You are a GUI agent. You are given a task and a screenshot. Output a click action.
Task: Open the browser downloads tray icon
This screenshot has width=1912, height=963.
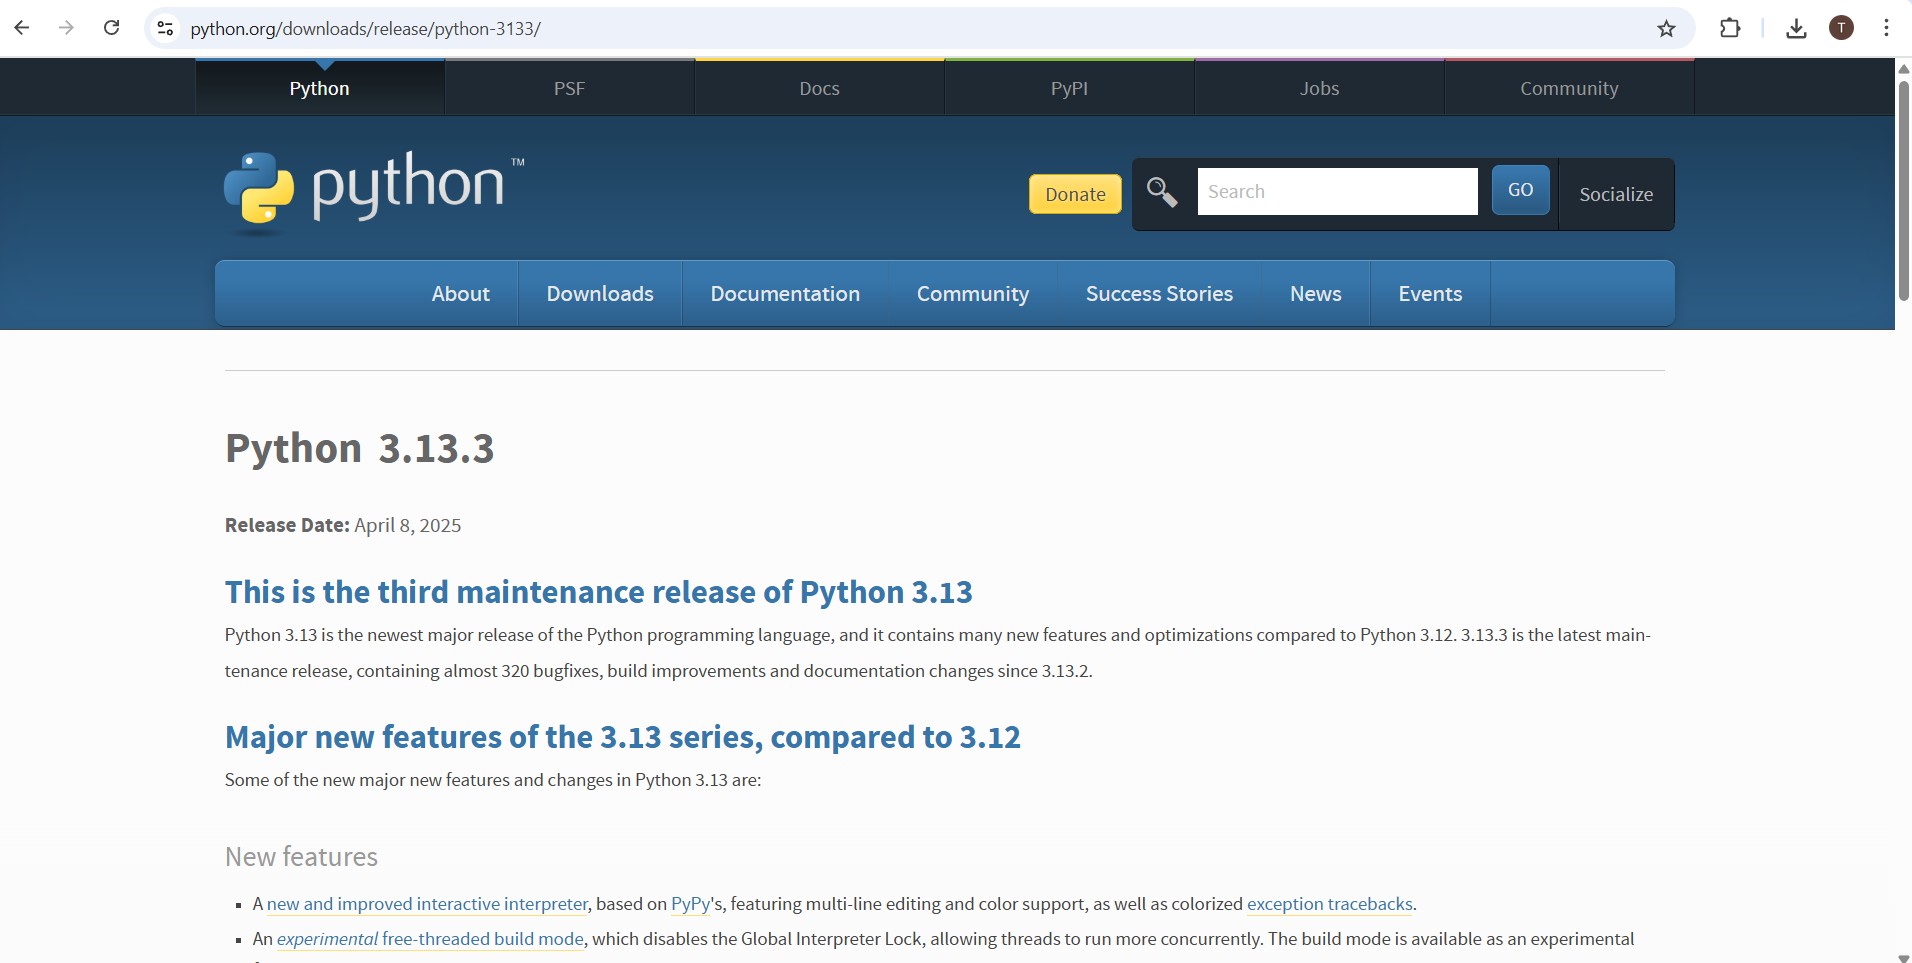pos(1796,28)
